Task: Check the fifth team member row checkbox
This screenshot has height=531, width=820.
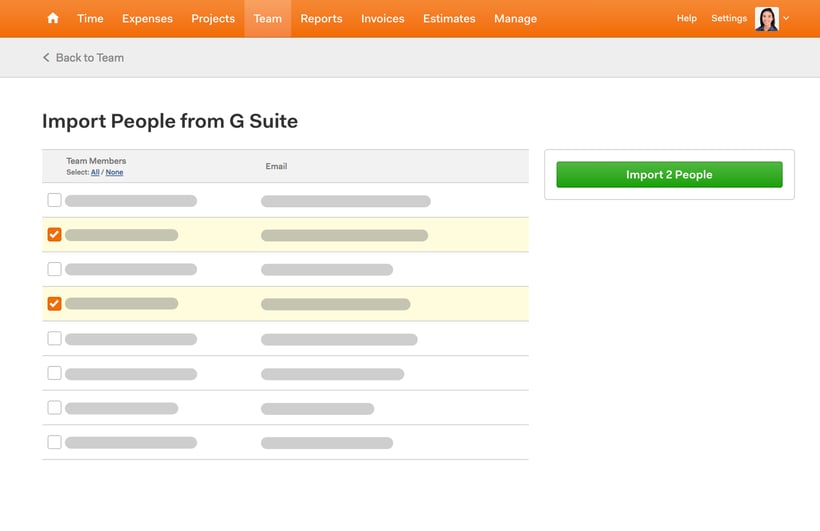Action: coord(54,338)
